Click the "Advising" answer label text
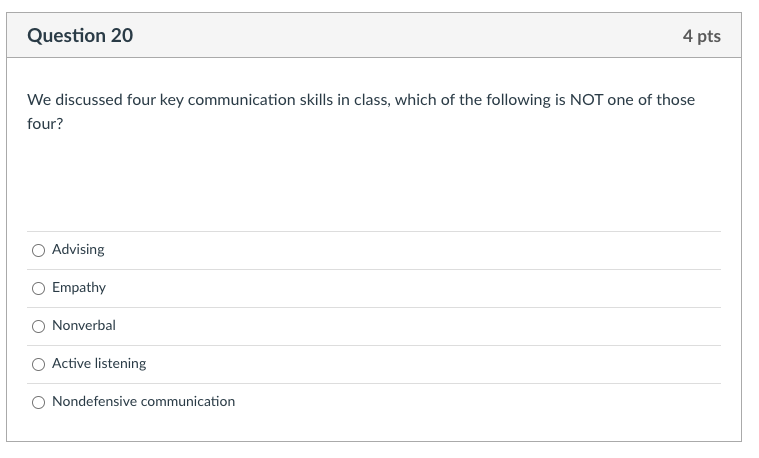The image size is (759, 458). click(78, 250)
